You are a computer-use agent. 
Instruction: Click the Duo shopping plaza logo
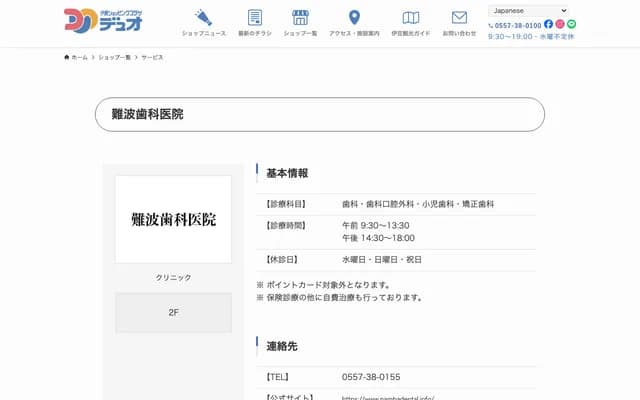tap(103, 20)
